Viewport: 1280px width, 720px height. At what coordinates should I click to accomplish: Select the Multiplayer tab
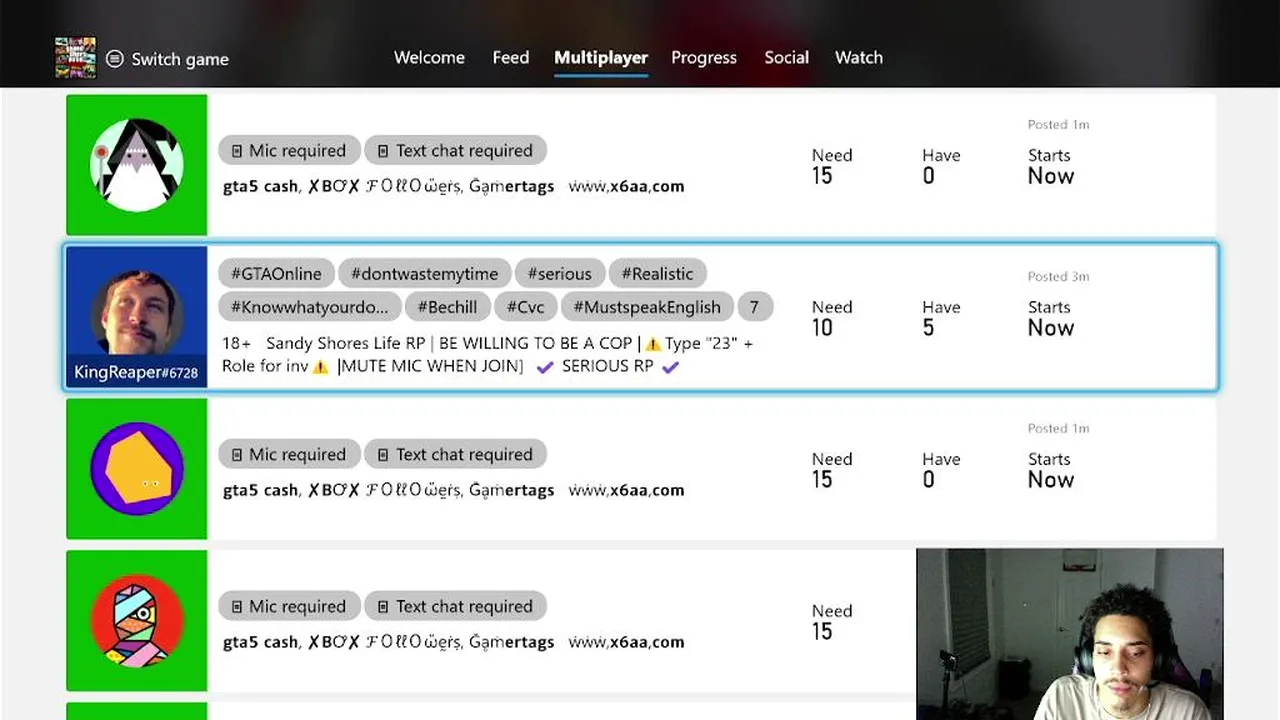[x=601, y=57]
